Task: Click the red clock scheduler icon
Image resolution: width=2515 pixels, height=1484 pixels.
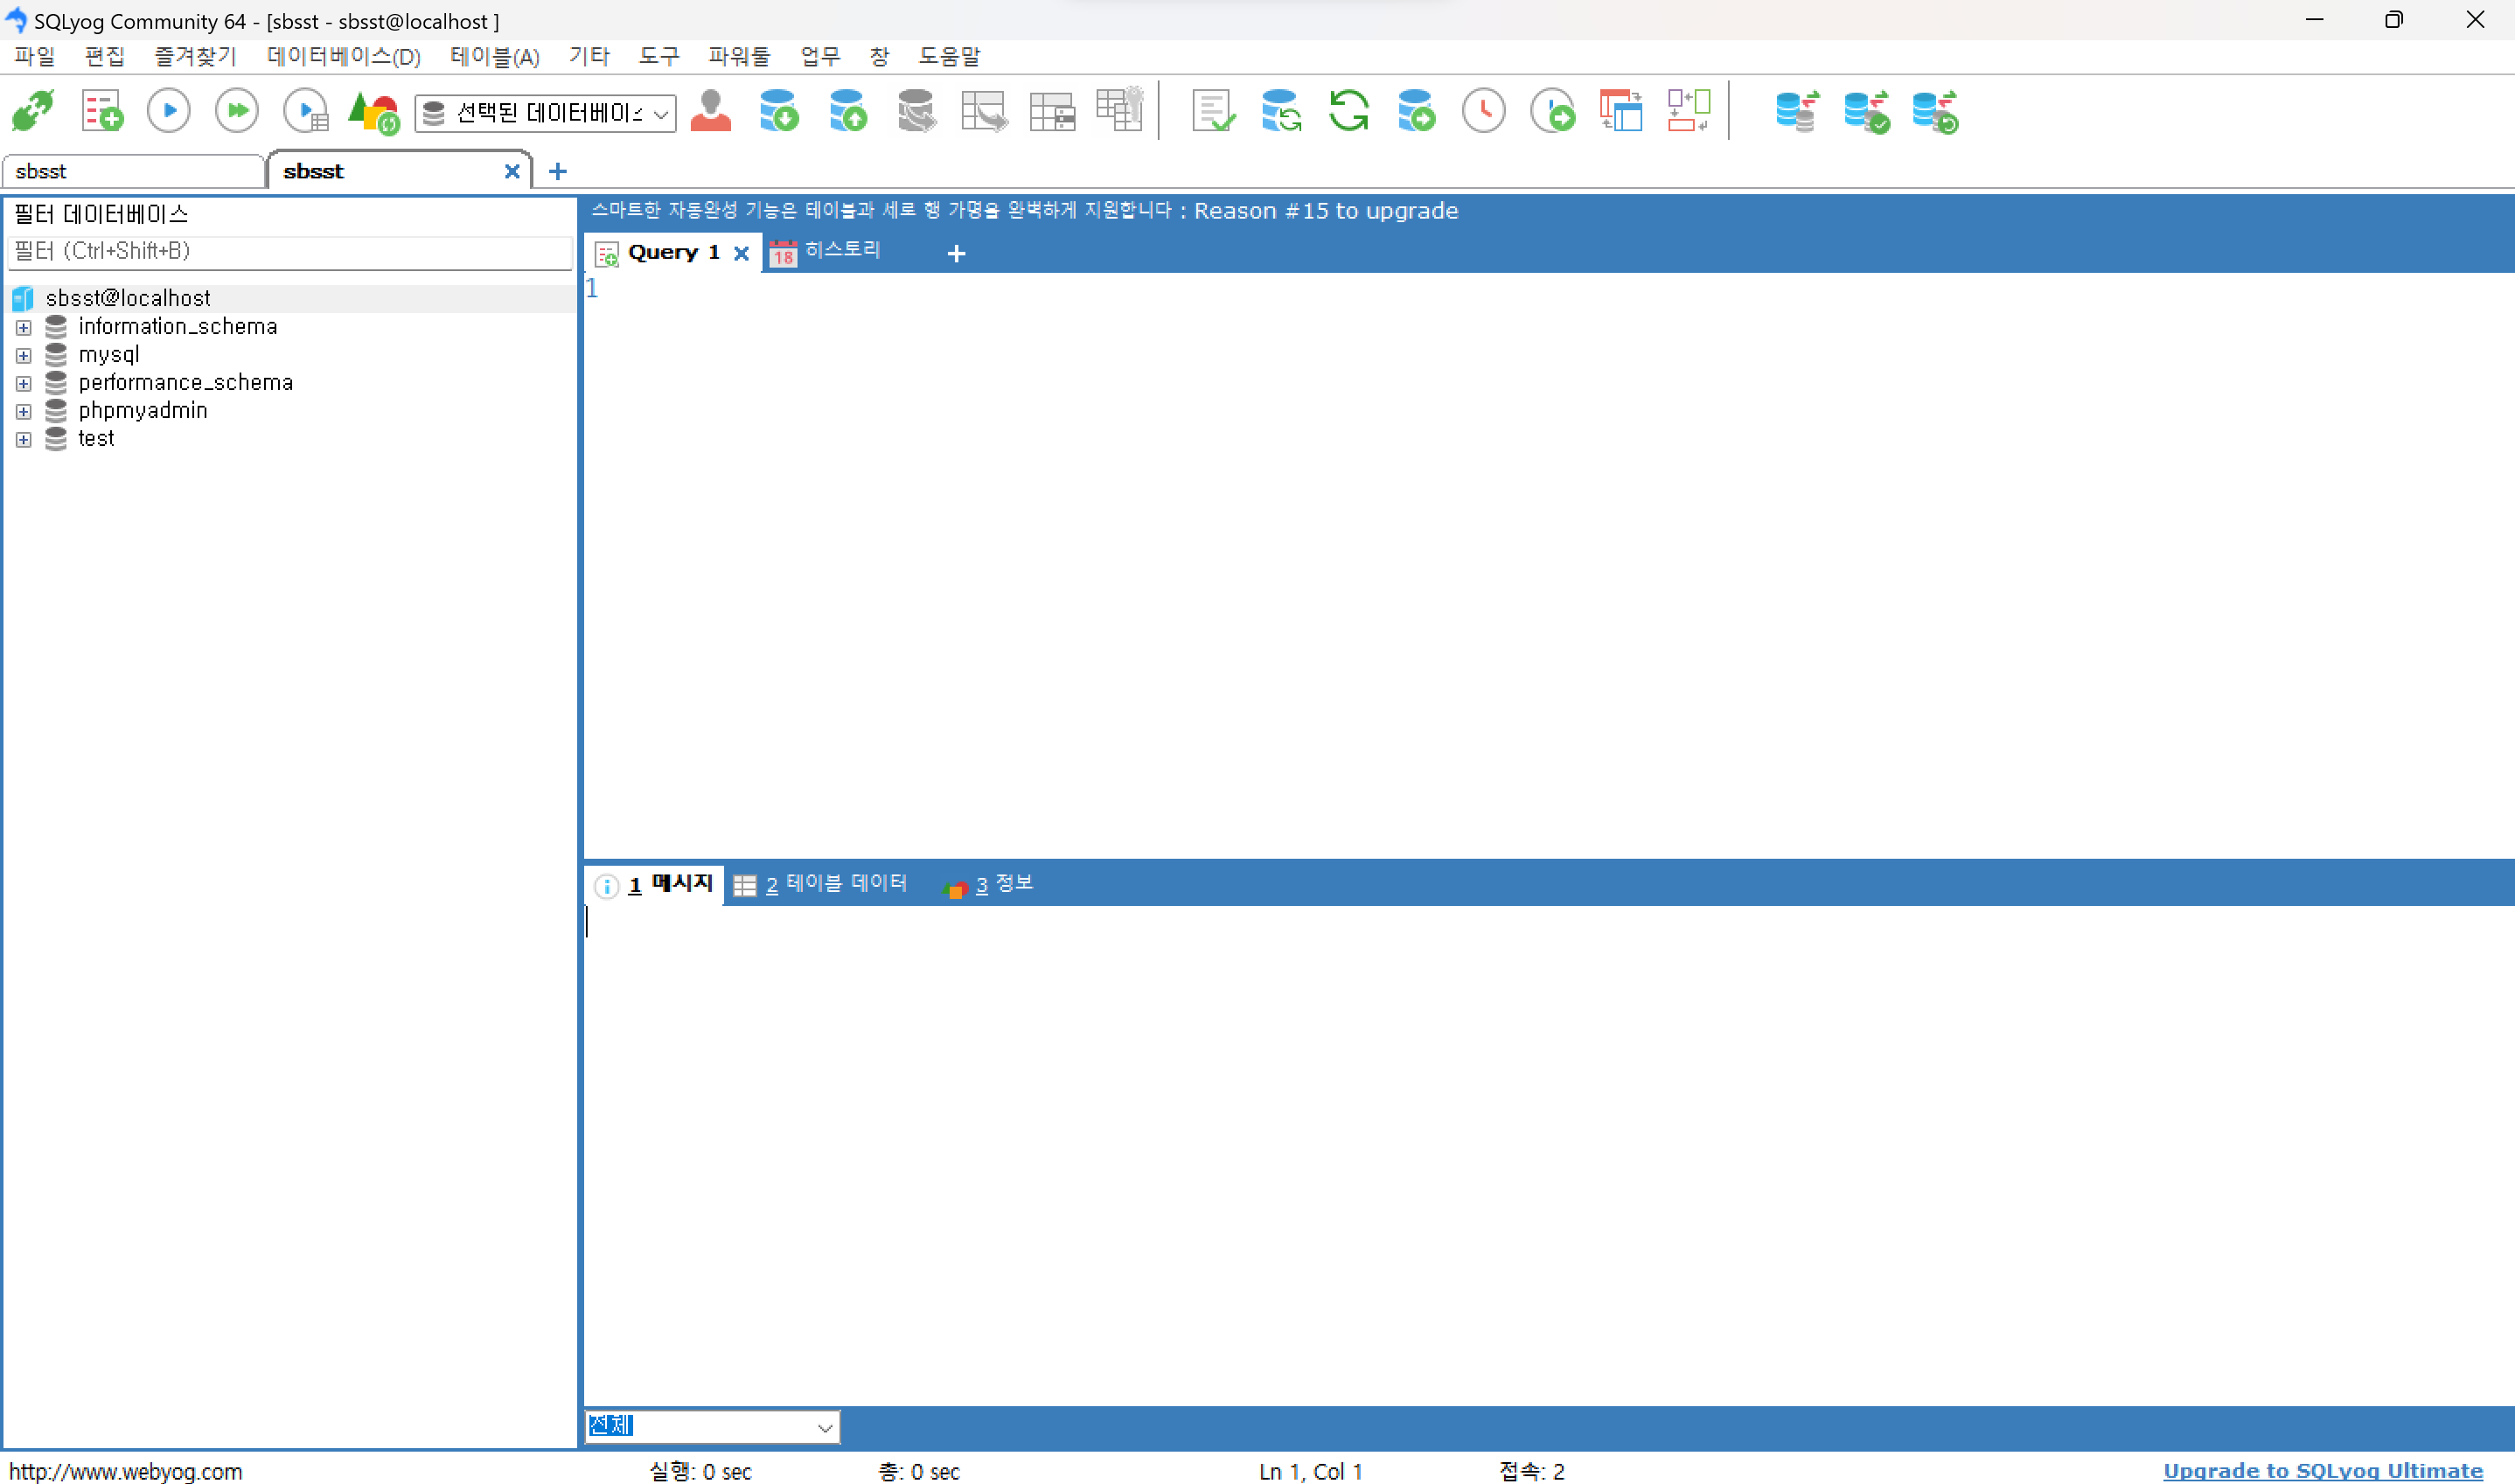Action: (x=1483, y=111)
